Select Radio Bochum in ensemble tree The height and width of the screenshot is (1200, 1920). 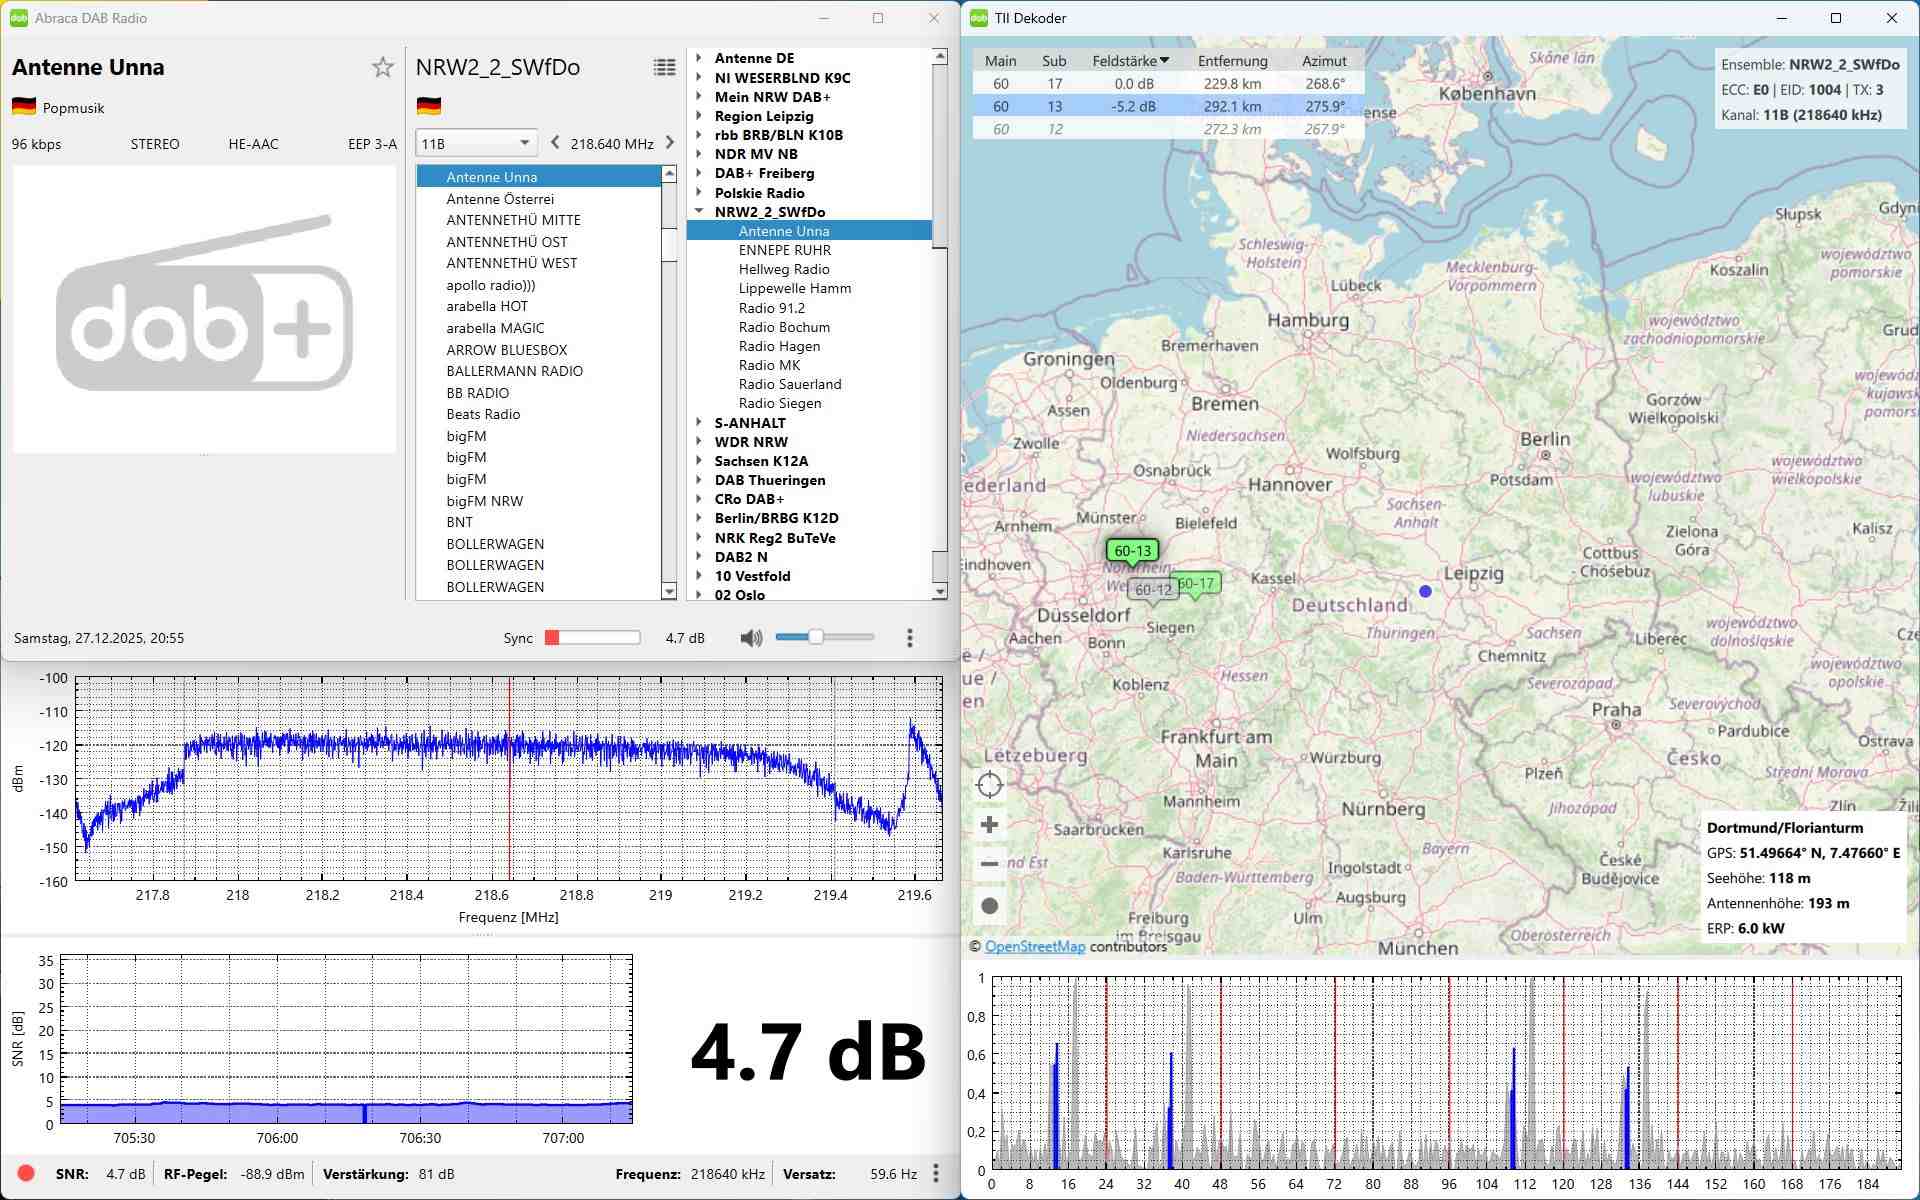point(784,327)
